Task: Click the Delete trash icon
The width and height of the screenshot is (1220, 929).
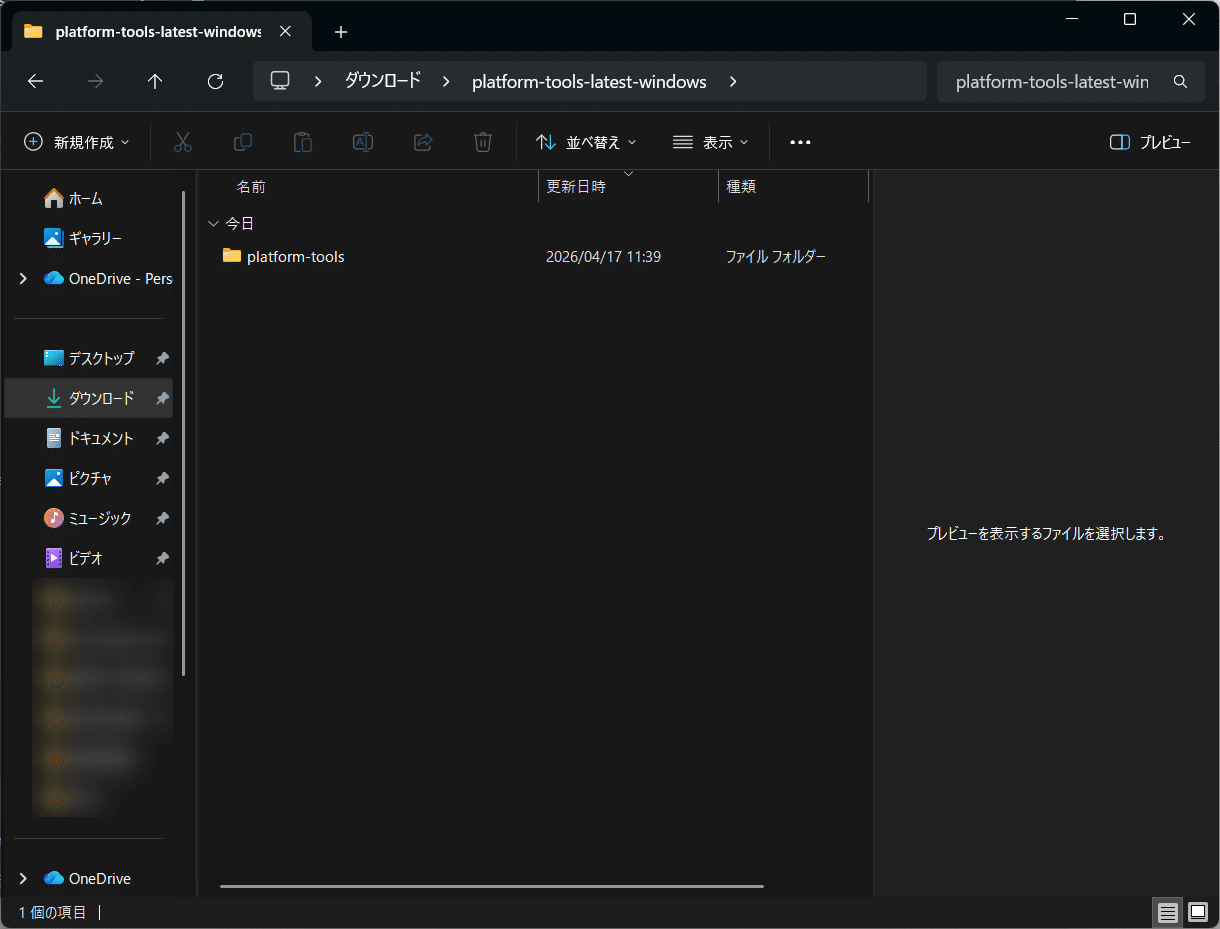Action: click(x=483, y=142)
